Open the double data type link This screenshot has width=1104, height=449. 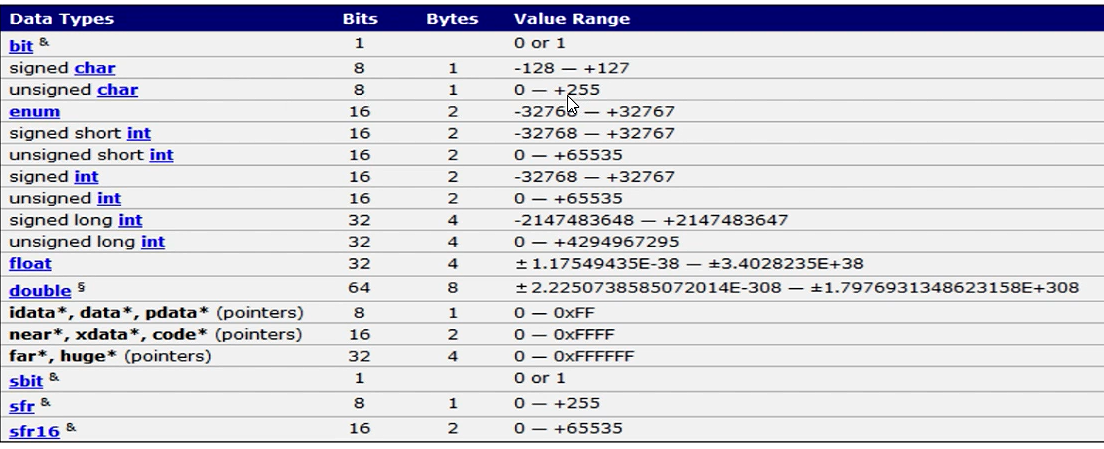point(40,291)
